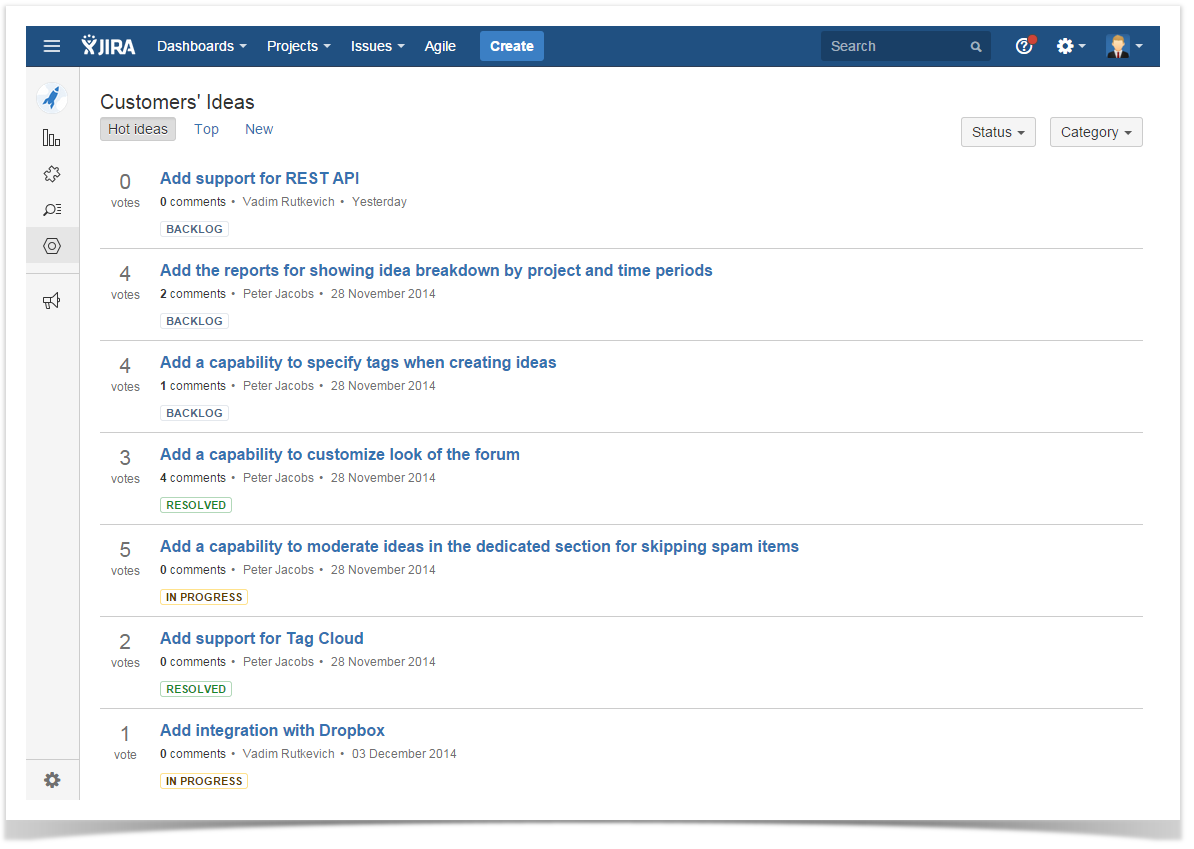Click the magnifier icon in the search box
This screenshot has width=1194, height=849.
click(x=975, y=46)
